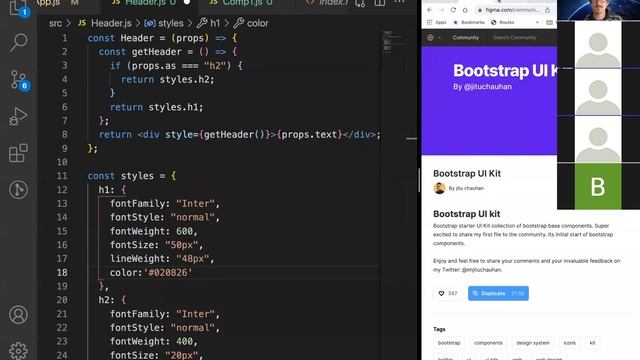
Task: Click the color value '#020826' on line 18
Action: tap(168, 273)
